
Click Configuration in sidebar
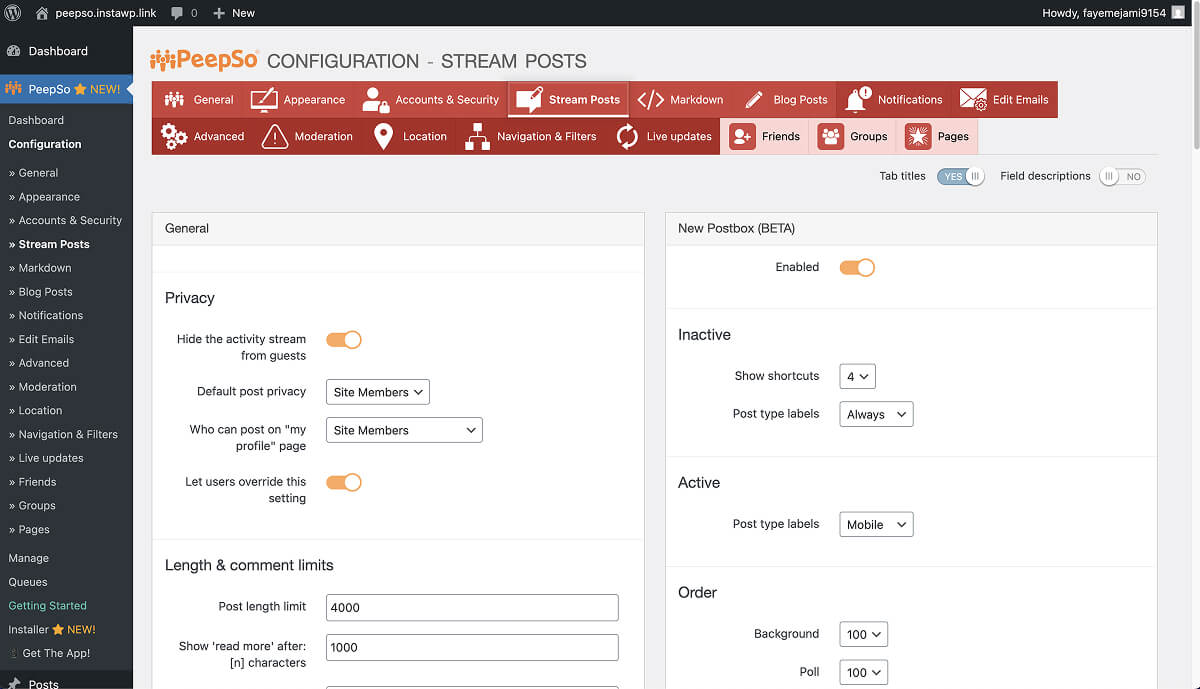click(45, 144)
